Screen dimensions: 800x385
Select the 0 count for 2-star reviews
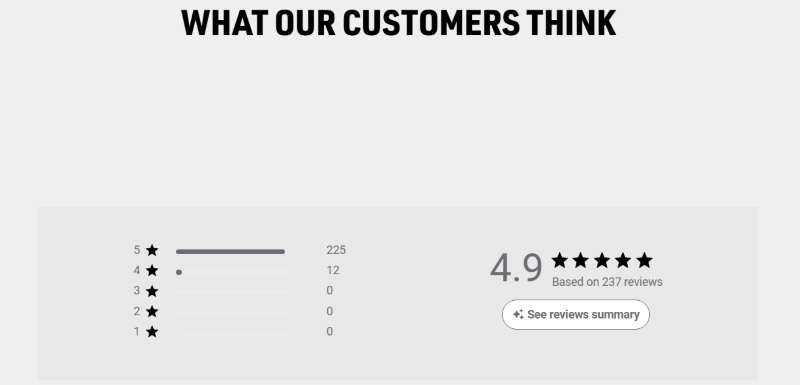pyautogui.click(x=330, y=312)
